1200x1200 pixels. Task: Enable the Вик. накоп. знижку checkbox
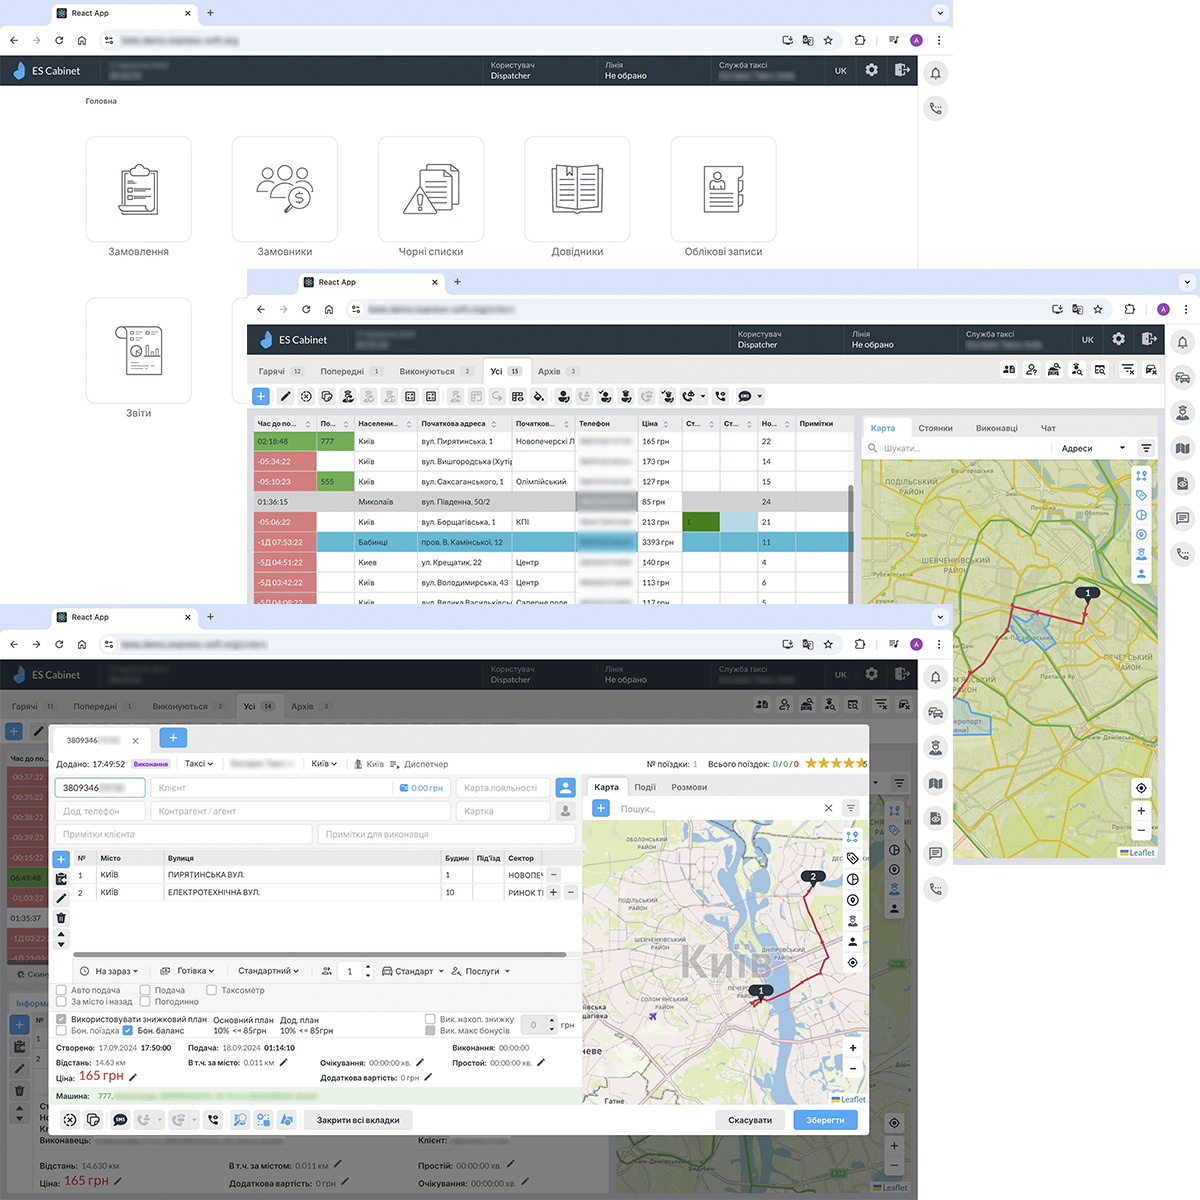tap(430, 1019)
